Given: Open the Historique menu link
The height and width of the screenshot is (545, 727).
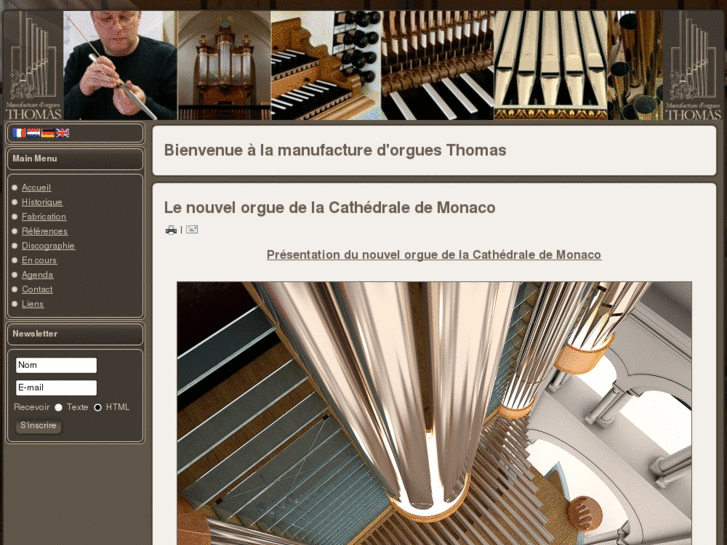Looking at the screenshot, I should [42, 202].
